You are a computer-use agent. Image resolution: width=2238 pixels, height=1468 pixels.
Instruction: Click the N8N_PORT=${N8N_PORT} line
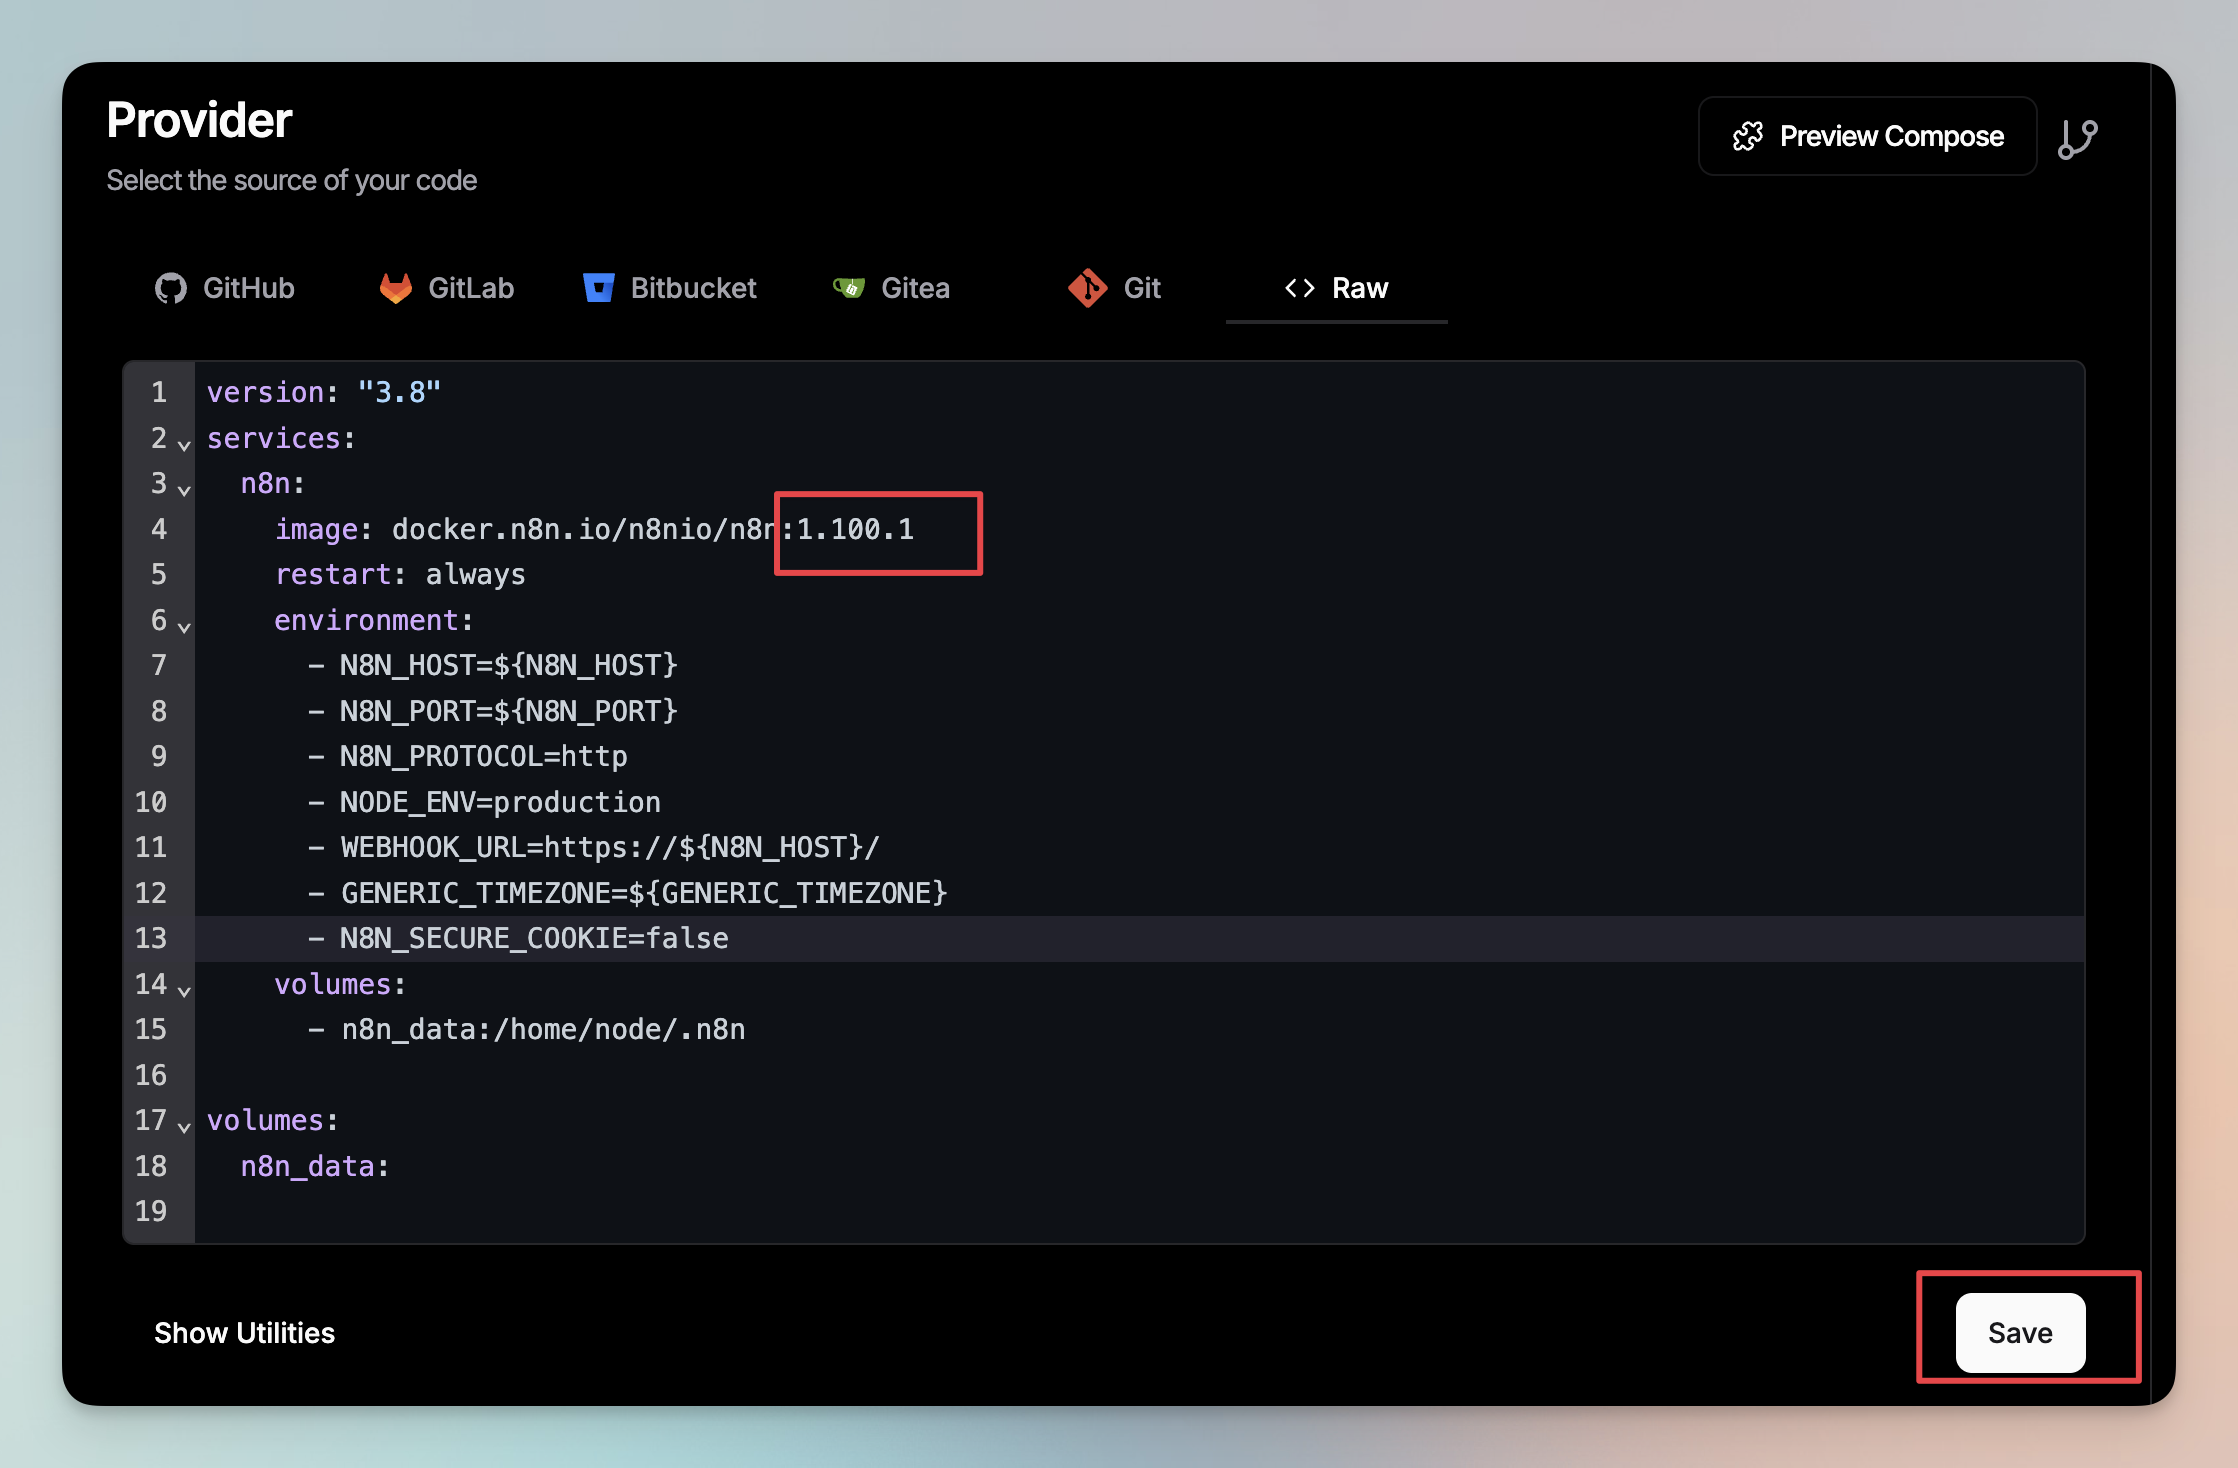point(493,711)
